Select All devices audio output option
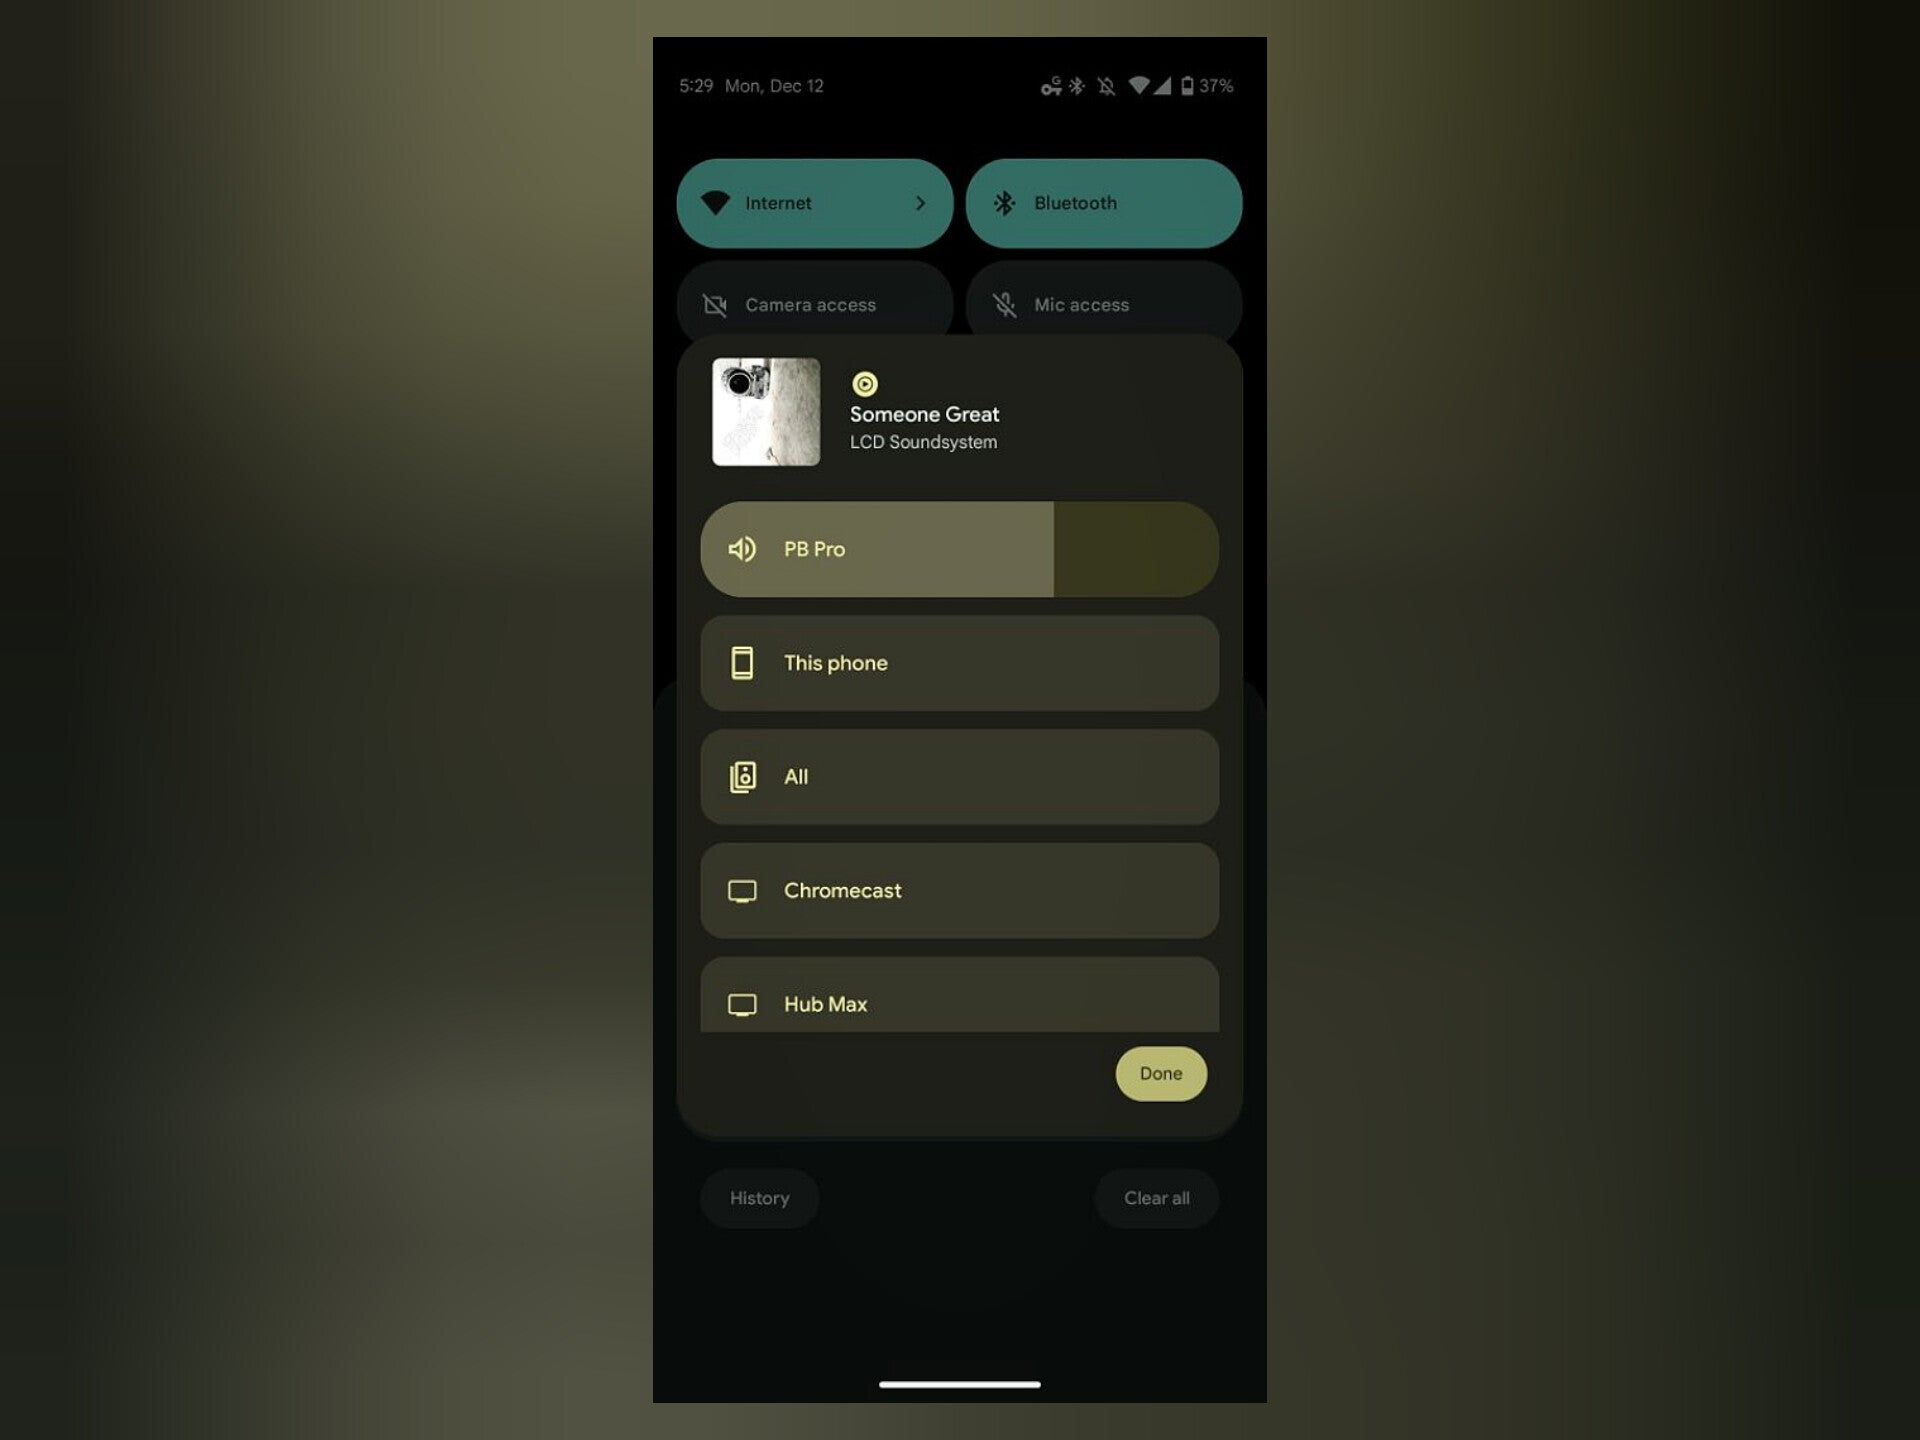This screenshot has width=1920, height=1440. (x=960, y=776)
